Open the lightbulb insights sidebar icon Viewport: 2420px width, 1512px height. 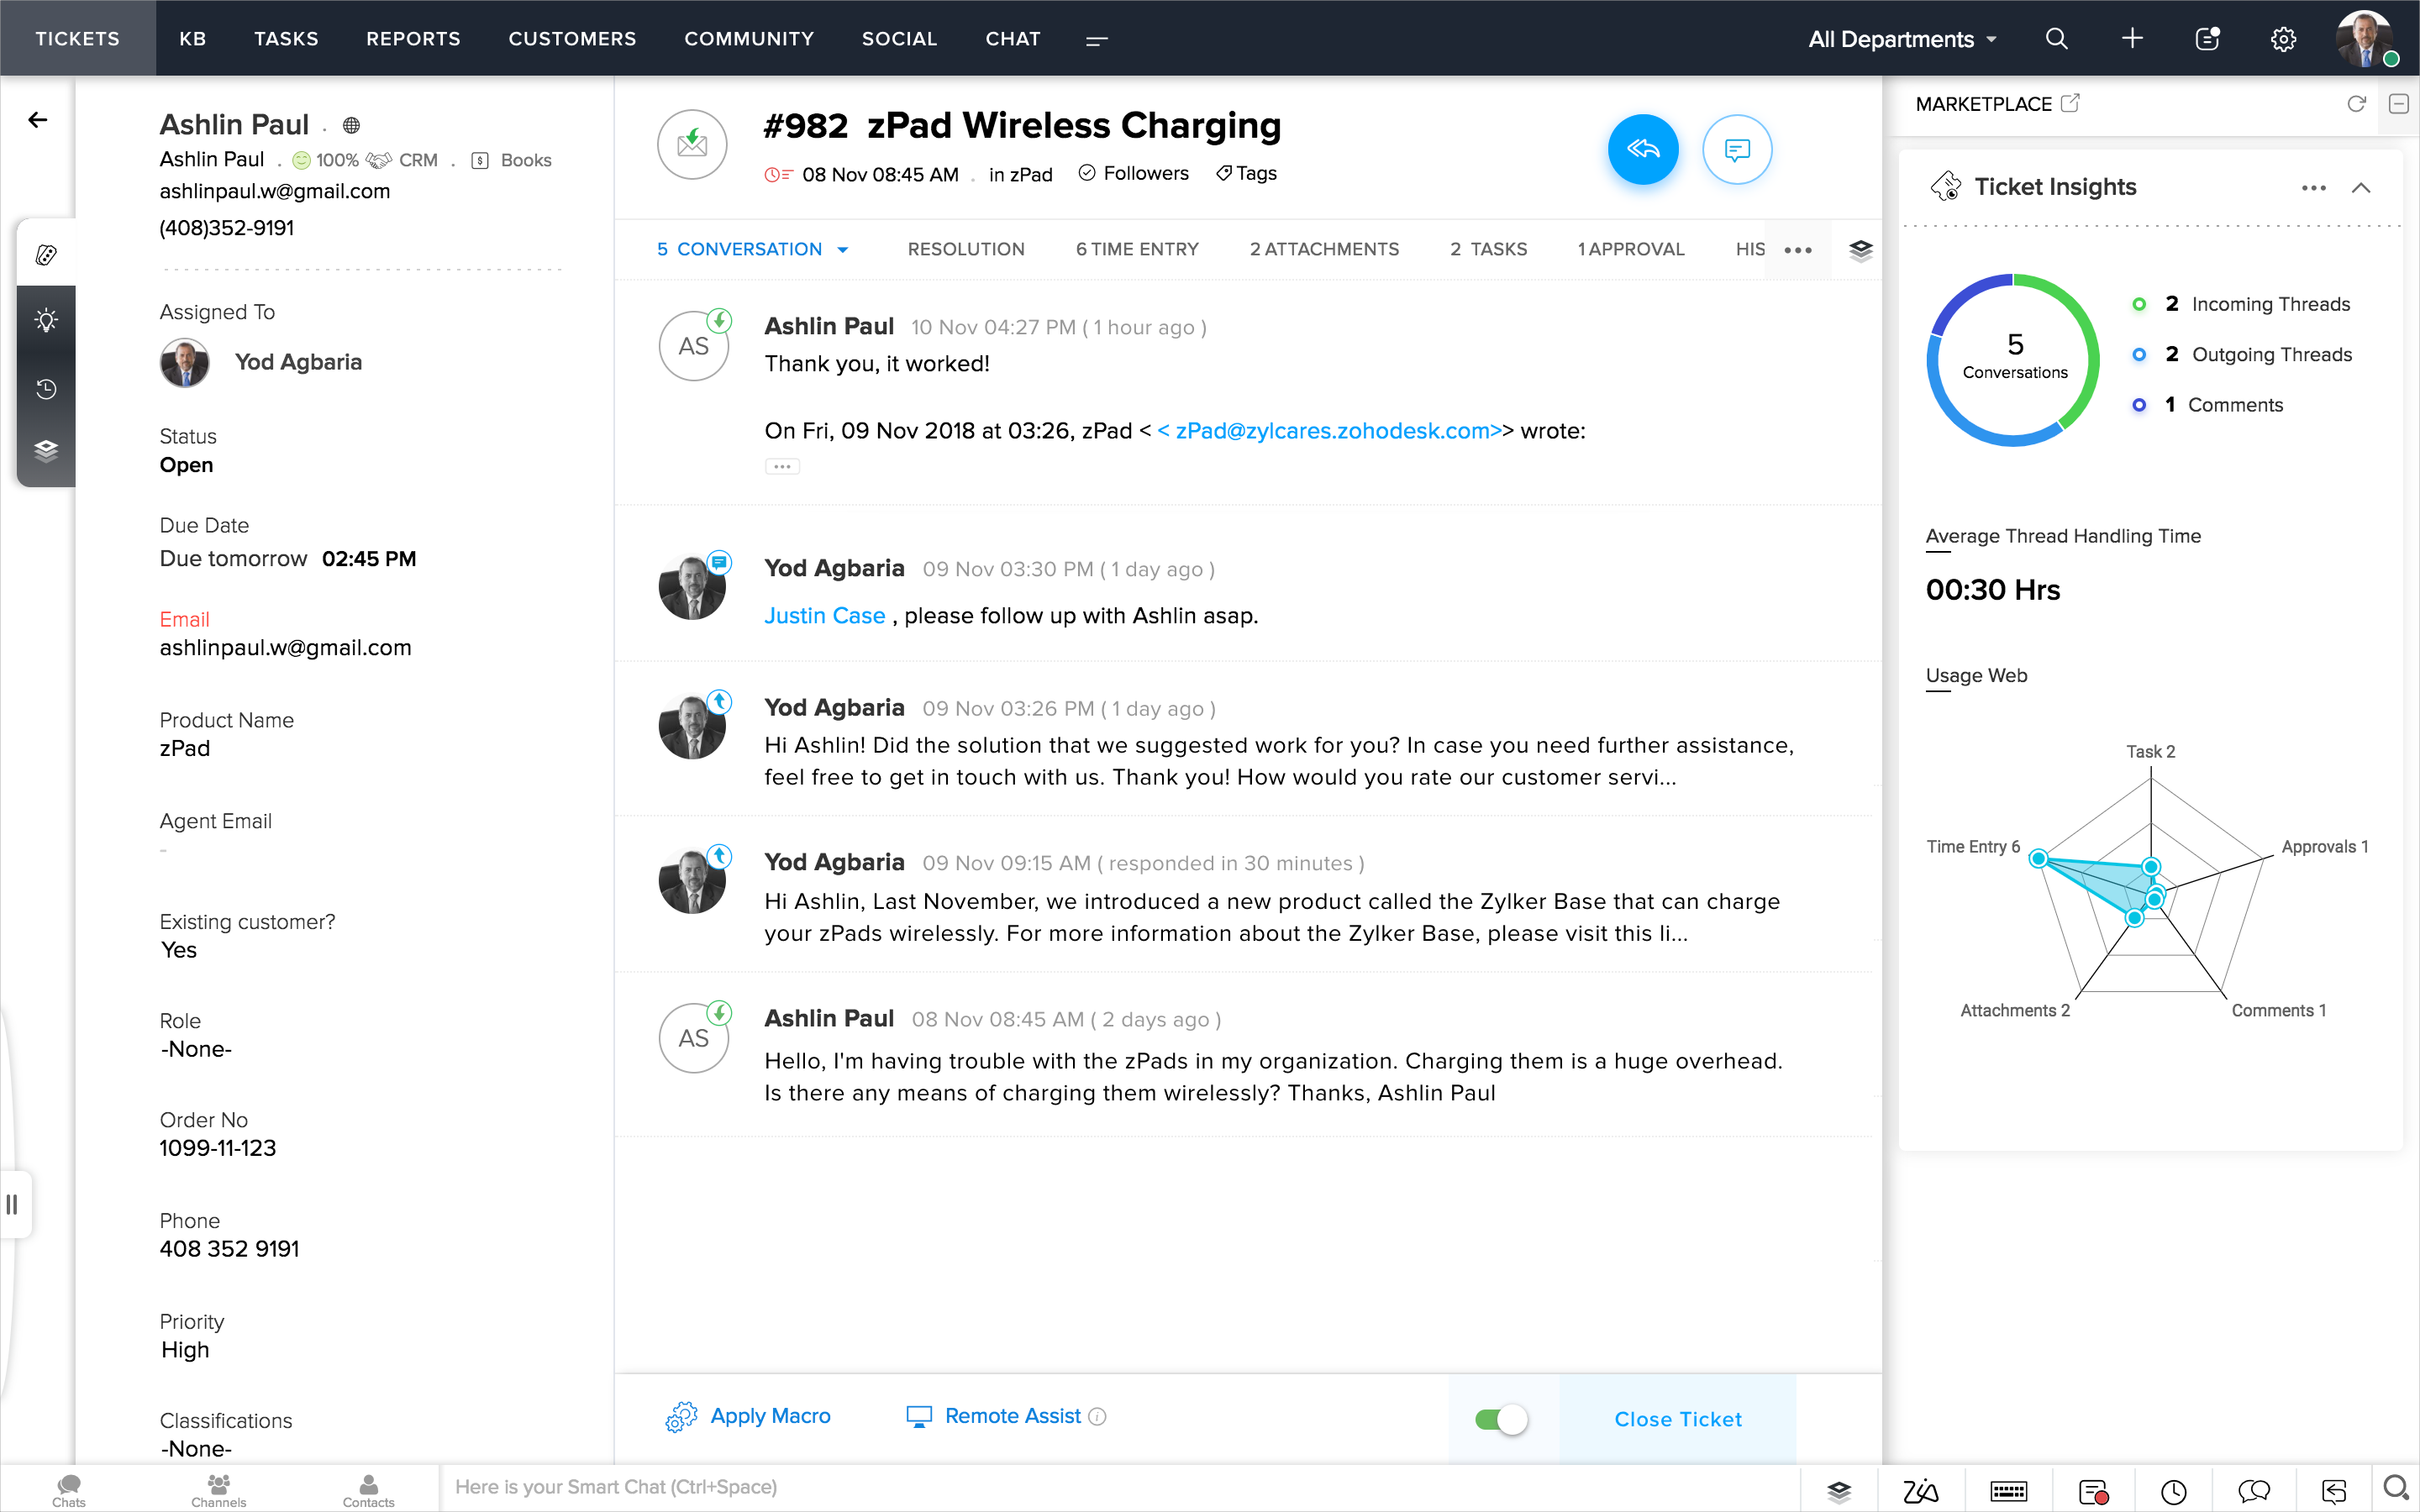click(46, 320)
